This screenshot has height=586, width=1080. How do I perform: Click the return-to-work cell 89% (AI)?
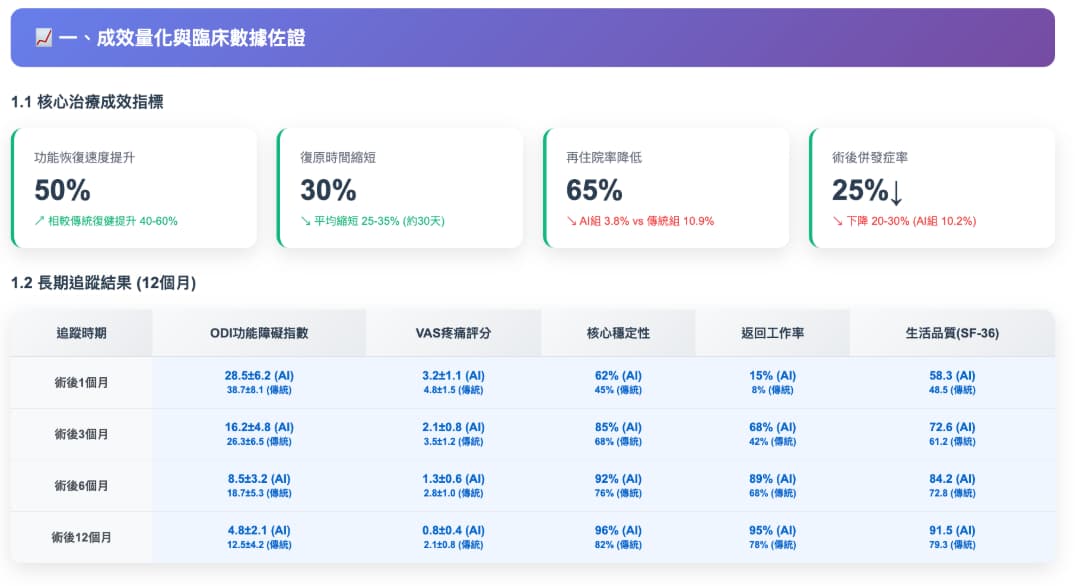point(773,479)
